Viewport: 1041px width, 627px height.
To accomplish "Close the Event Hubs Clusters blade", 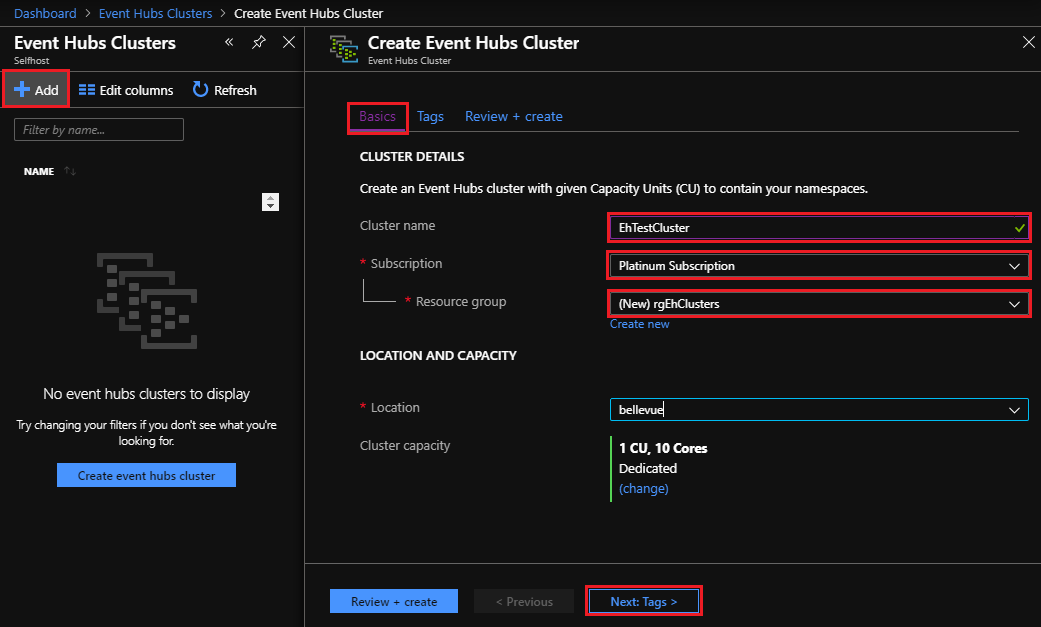I will coord(289,43).
